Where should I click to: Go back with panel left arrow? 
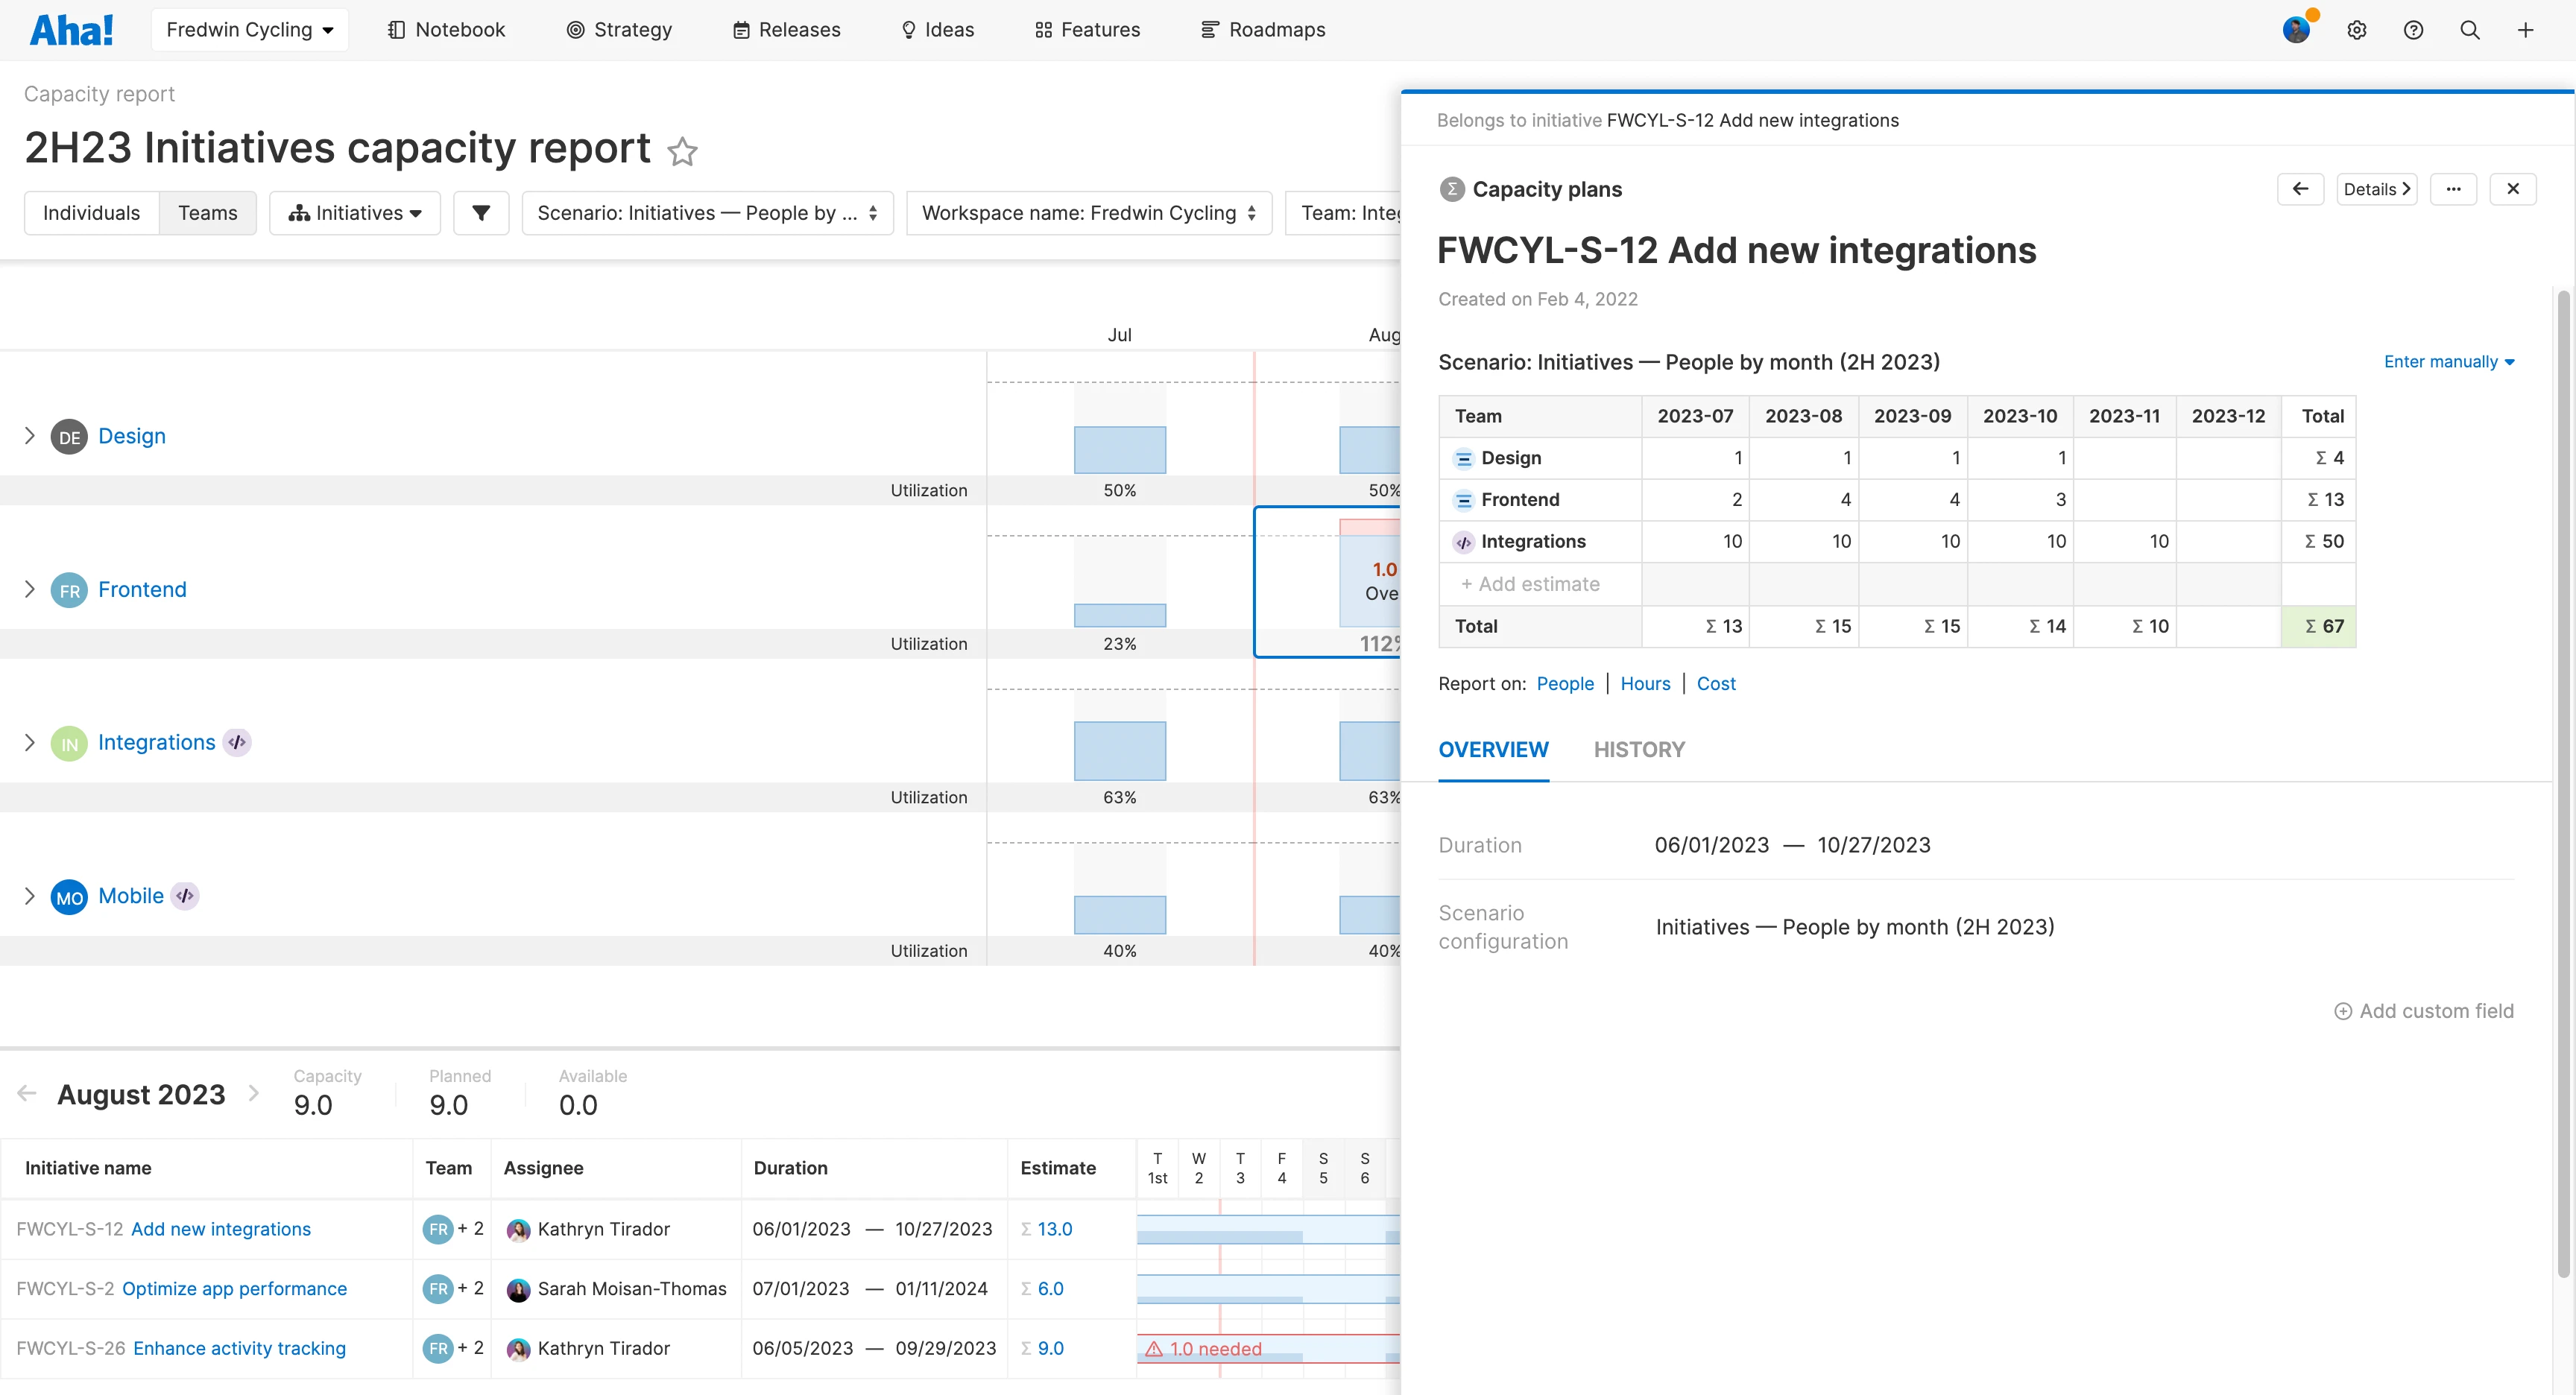pos(2300,189)
